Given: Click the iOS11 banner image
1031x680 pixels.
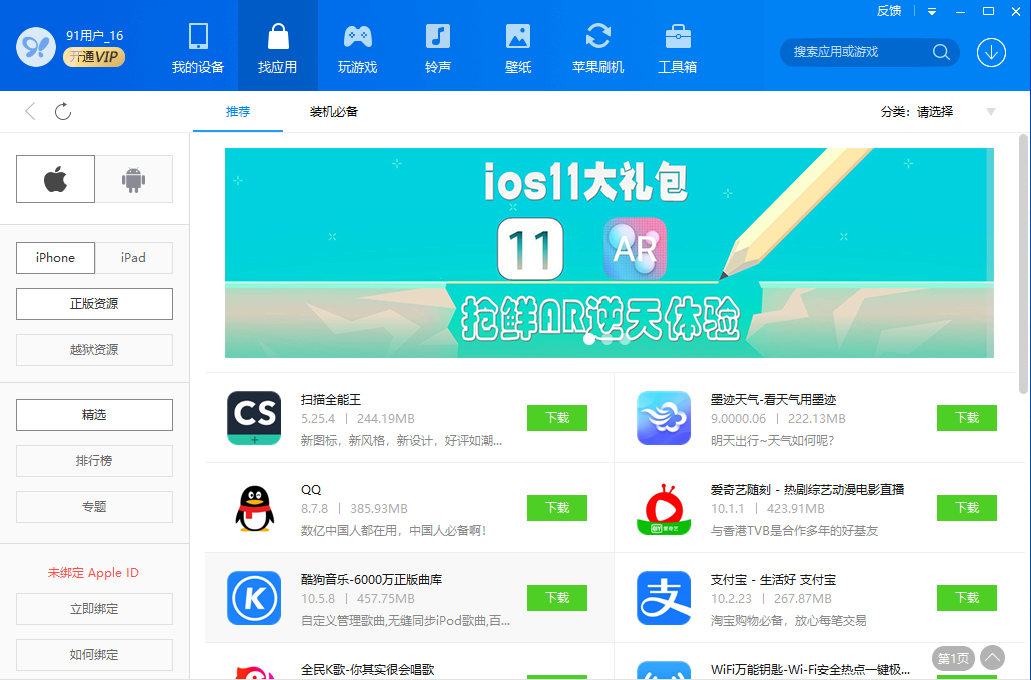Looking at the screenshot, I should click(x=609, y=252).
